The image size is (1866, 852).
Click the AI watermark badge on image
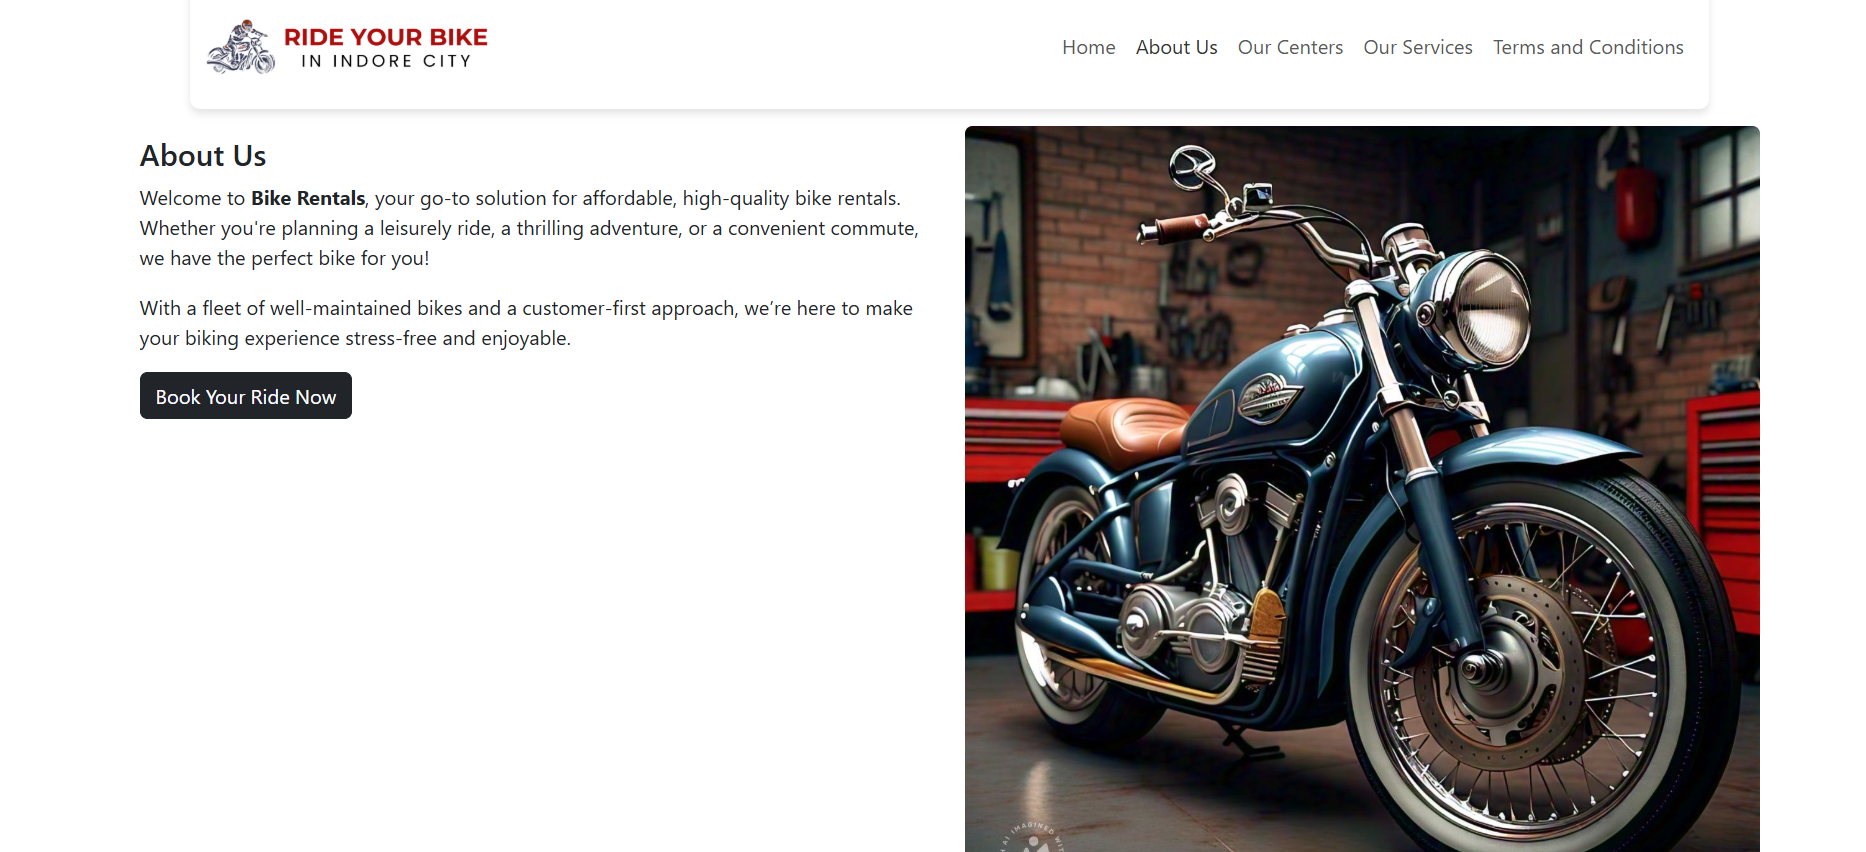coord(1033,838)
